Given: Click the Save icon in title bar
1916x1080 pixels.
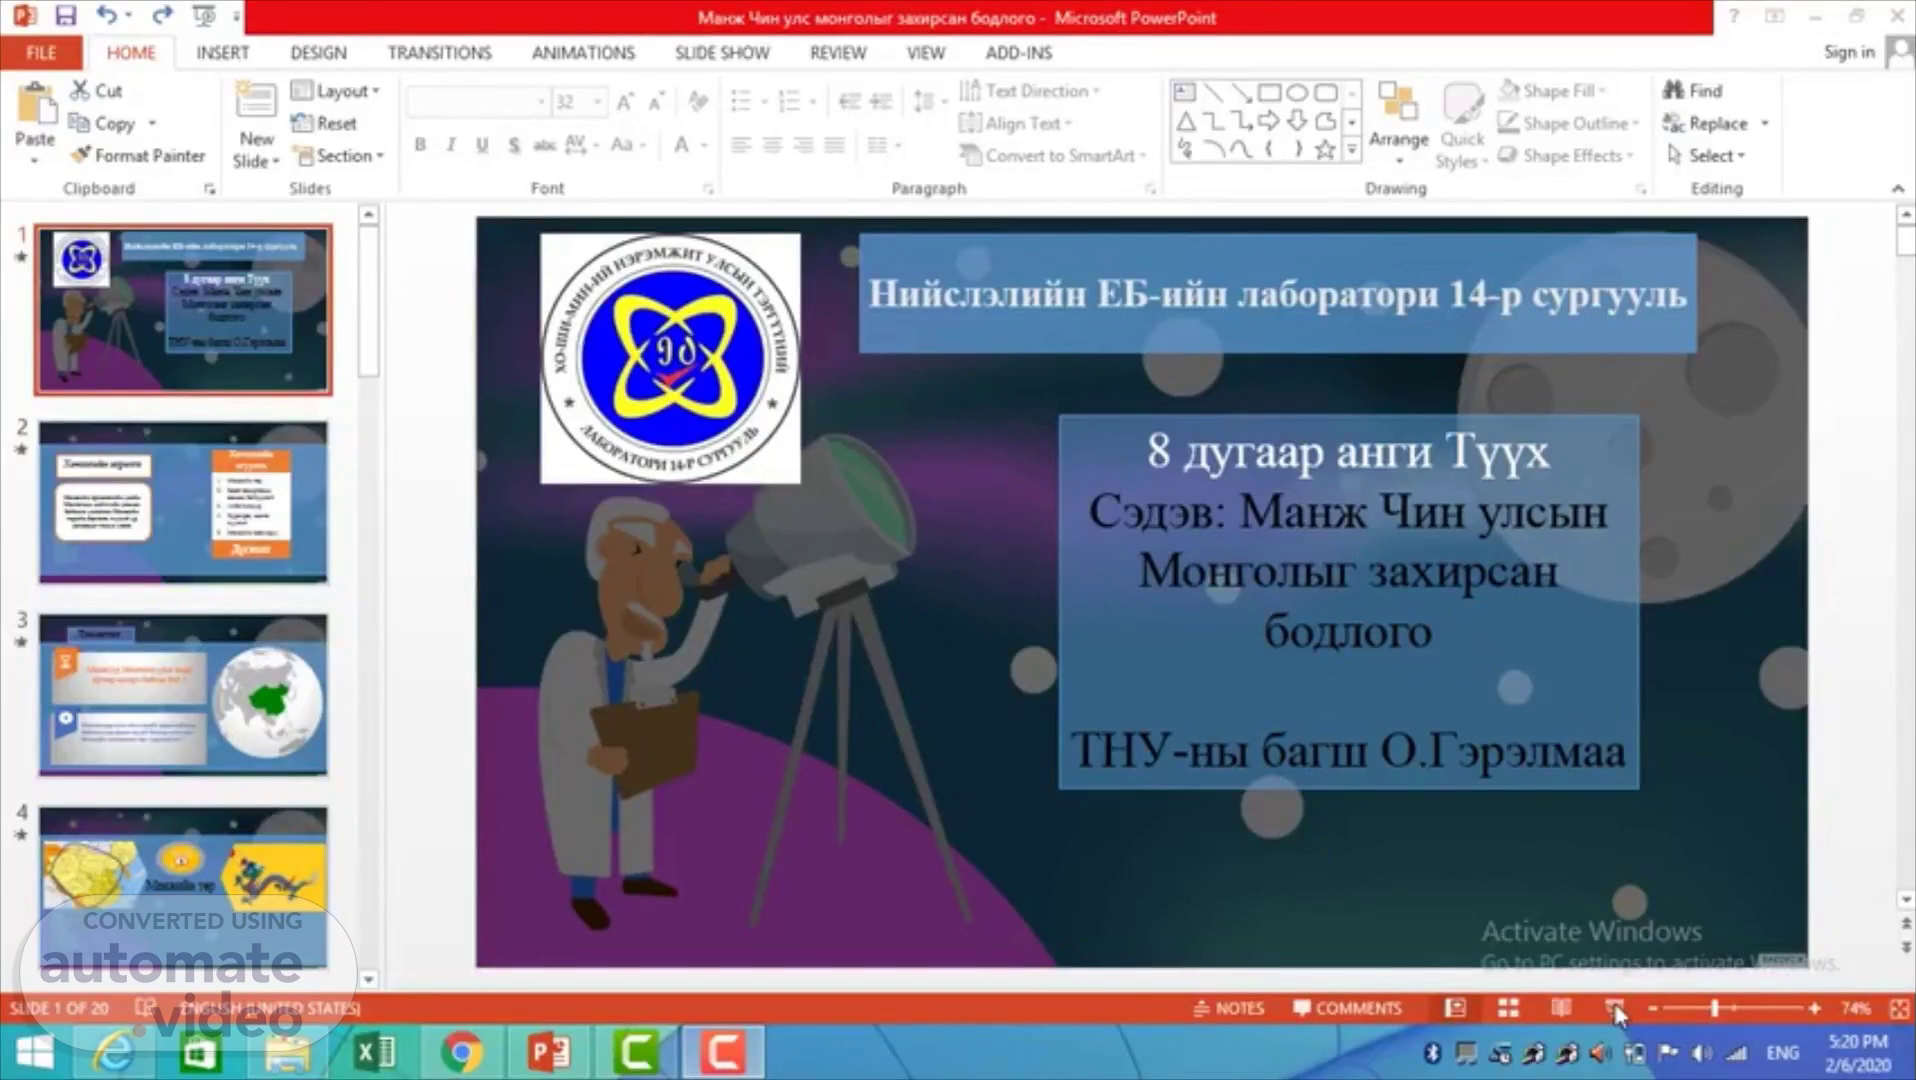Looking at the screenshot, I should (x=66, y=16).
